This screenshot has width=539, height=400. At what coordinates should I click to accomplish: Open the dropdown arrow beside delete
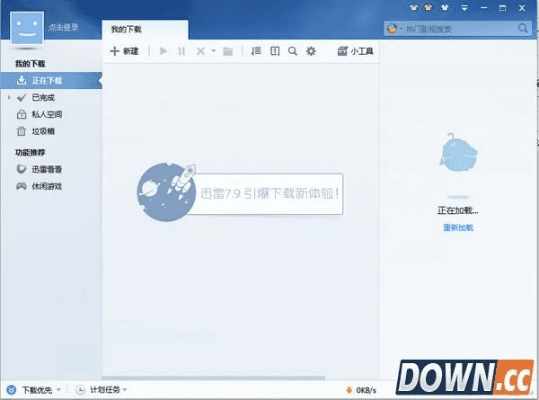213,51
